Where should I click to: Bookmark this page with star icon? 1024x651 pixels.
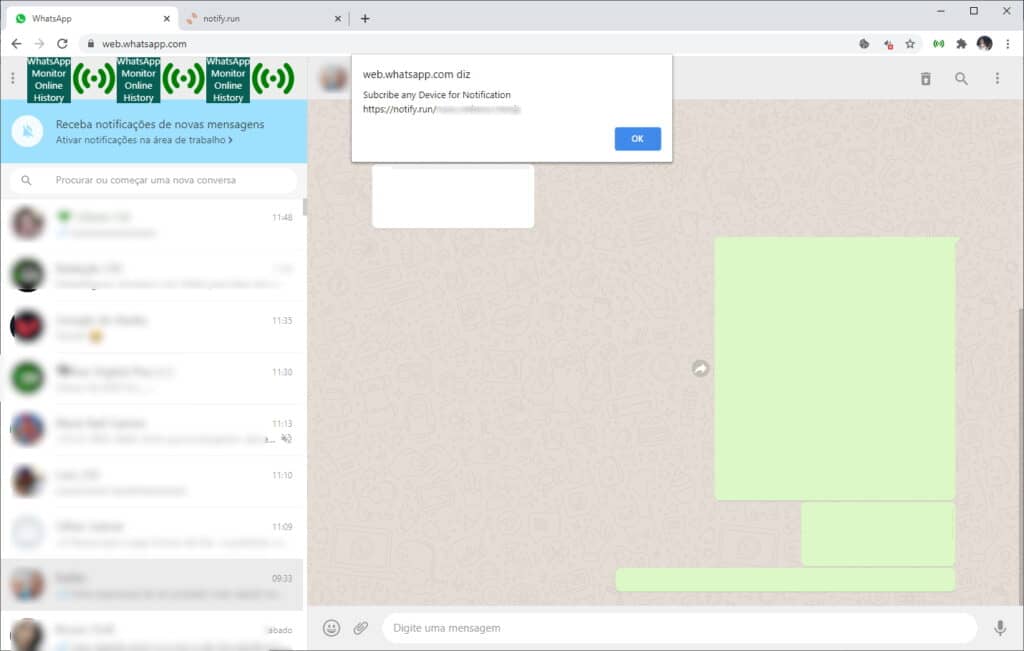click(x=910, y=44)
